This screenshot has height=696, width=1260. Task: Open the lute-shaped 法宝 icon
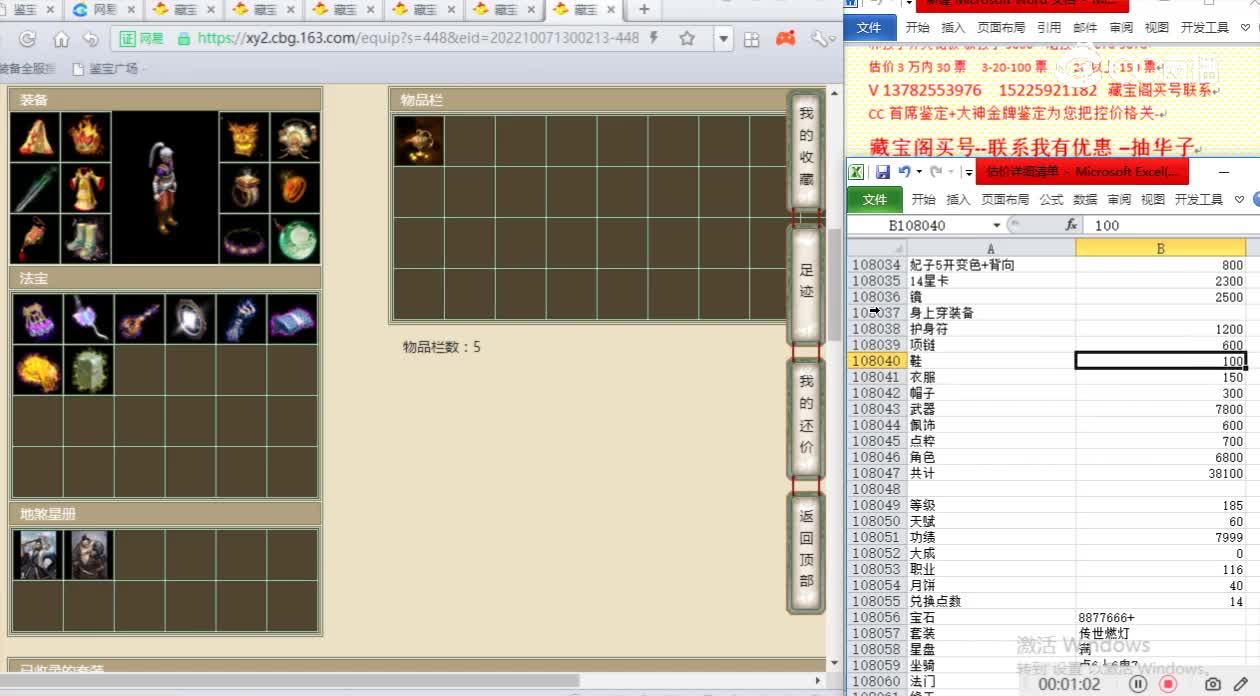click(x=140, y=319)
